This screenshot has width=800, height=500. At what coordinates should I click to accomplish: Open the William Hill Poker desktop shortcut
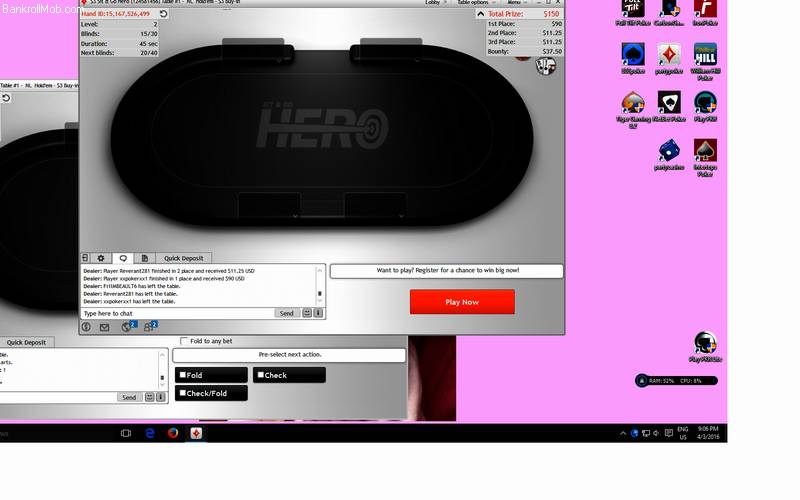click(x=705, y=61)
